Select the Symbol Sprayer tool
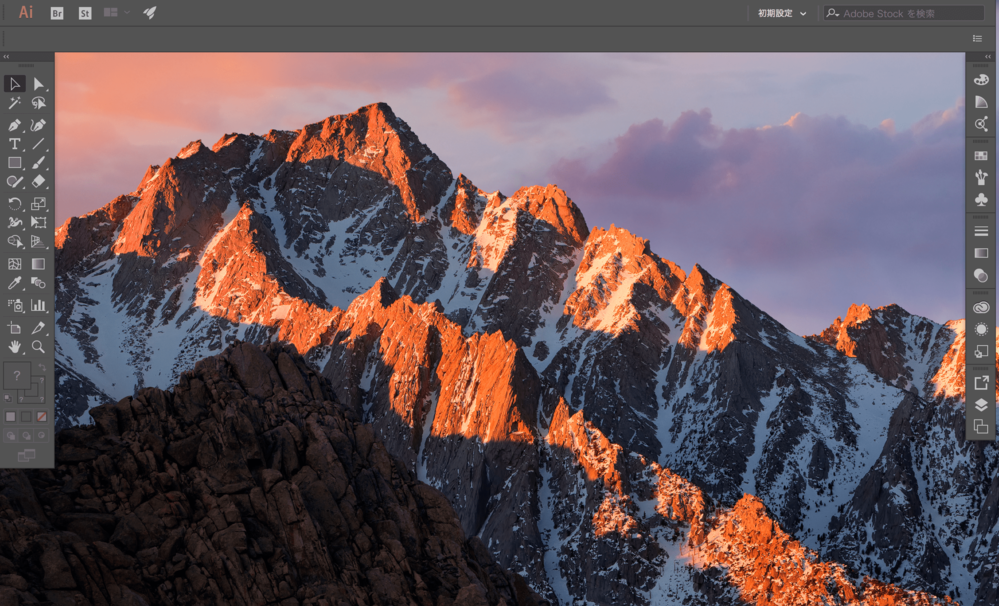 click(x=15, y=305)
